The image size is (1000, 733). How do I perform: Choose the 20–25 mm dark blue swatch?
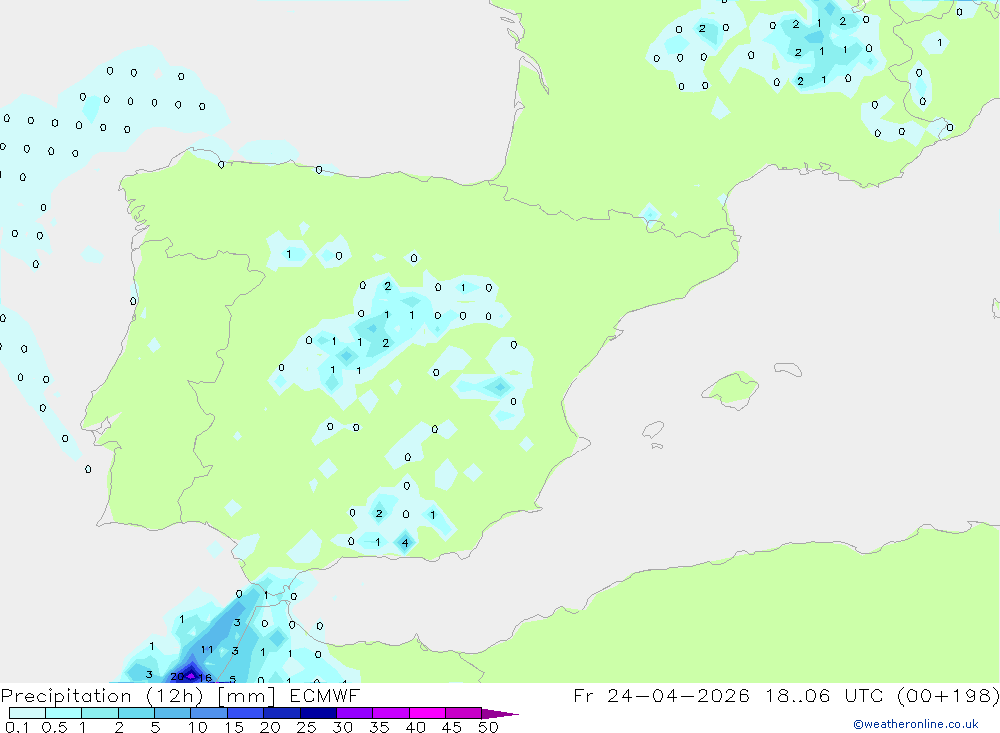click(282, 713)
